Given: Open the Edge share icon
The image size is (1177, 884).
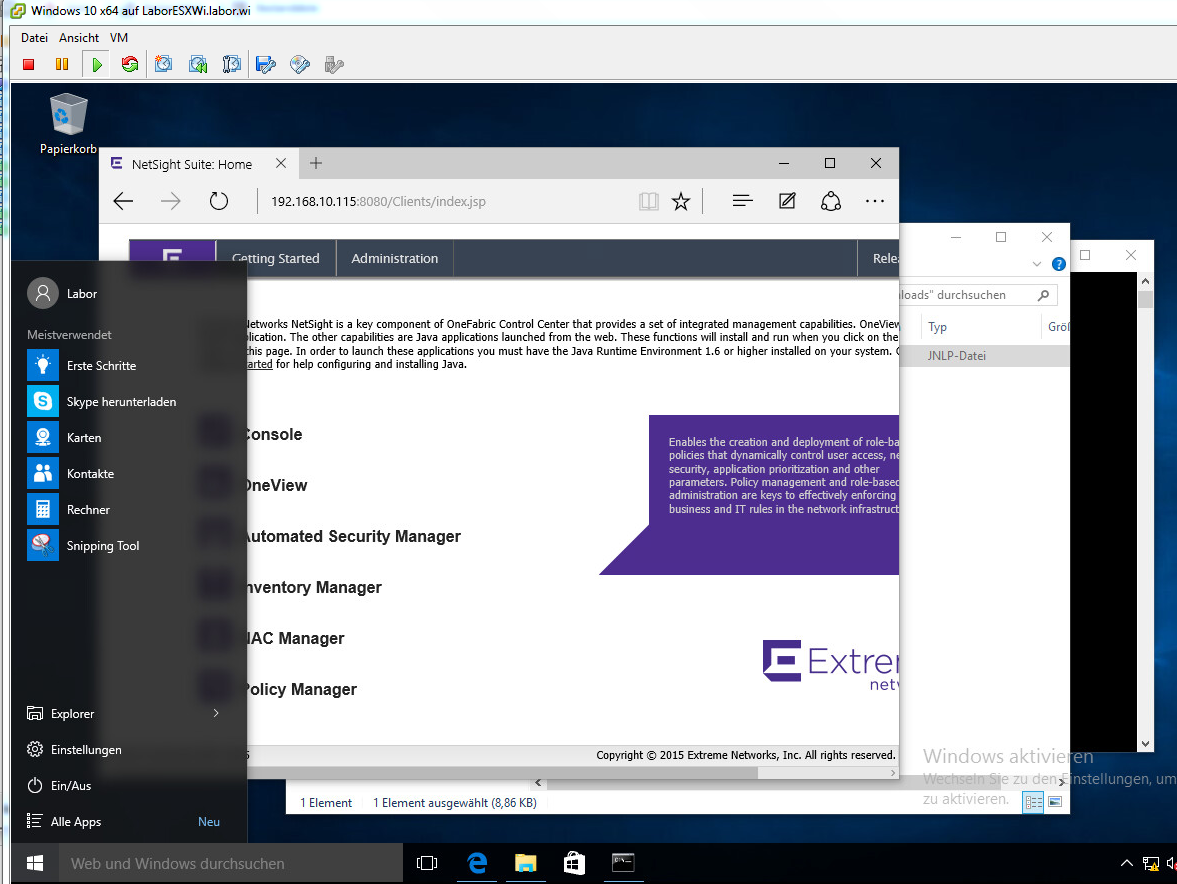Looking at the screenshot, I should coord(830,201).
